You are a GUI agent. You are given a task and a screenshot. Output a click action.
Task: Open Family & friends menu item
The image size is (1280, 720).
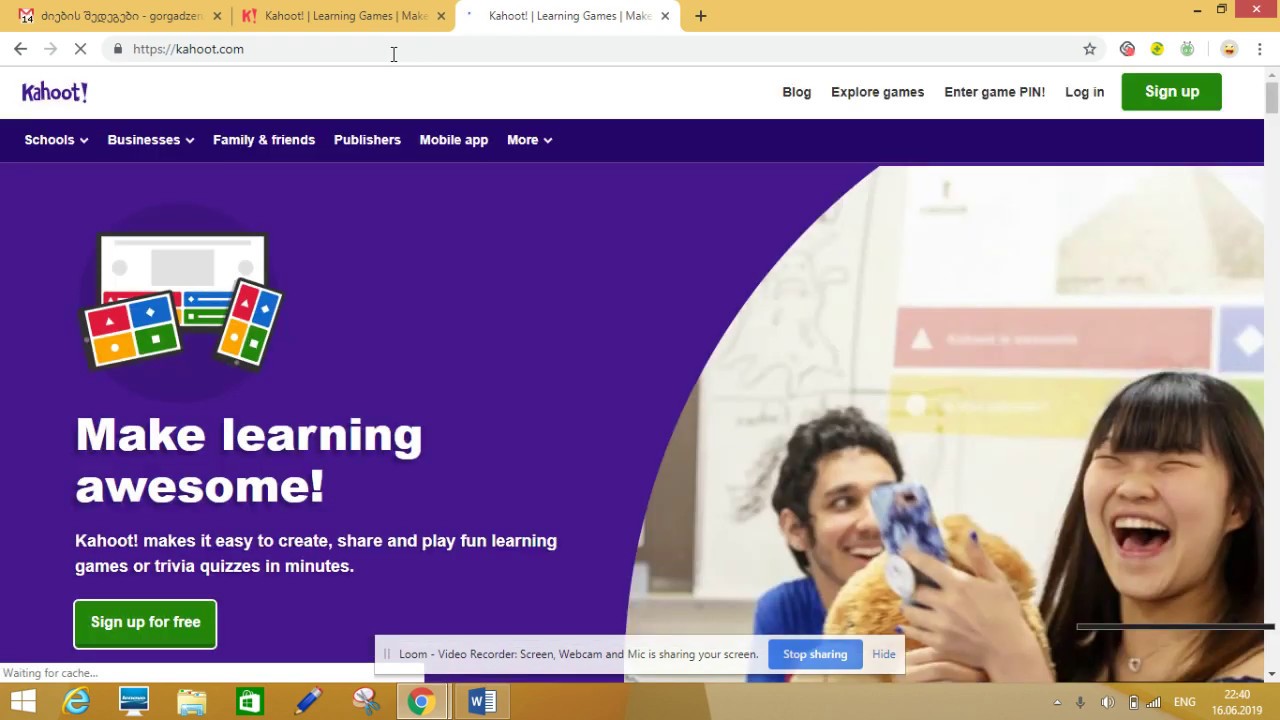264,140
